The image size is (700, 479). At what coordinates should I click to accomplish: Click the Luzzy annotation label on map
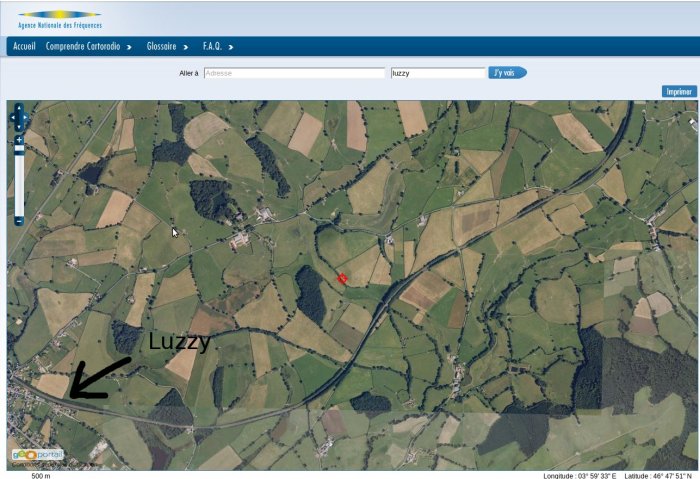(x=179, y=342)
